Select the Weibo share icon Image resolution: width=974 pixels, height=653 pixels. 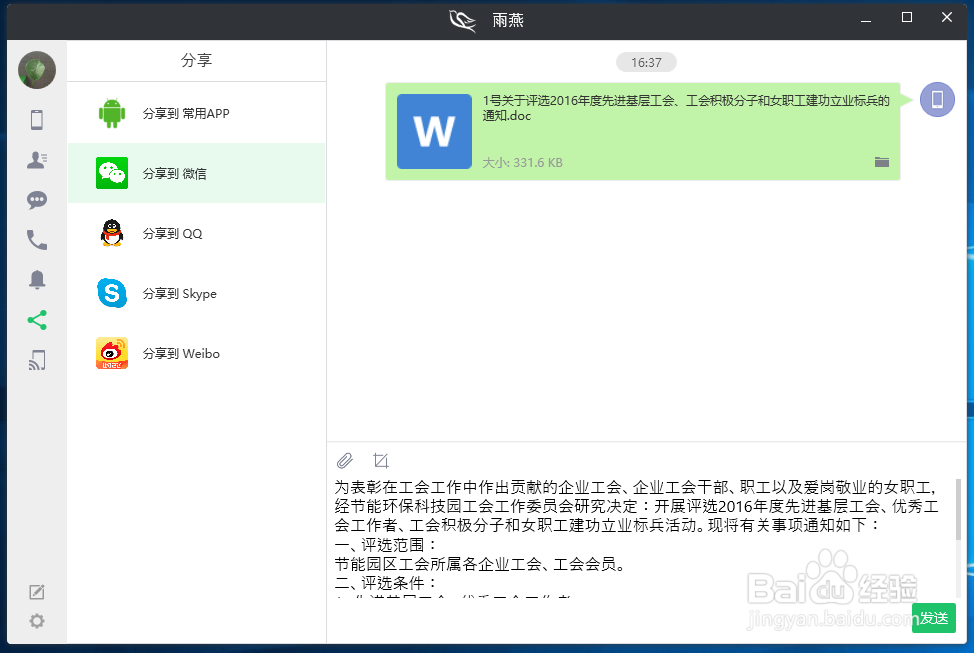[x=111, y=352]
